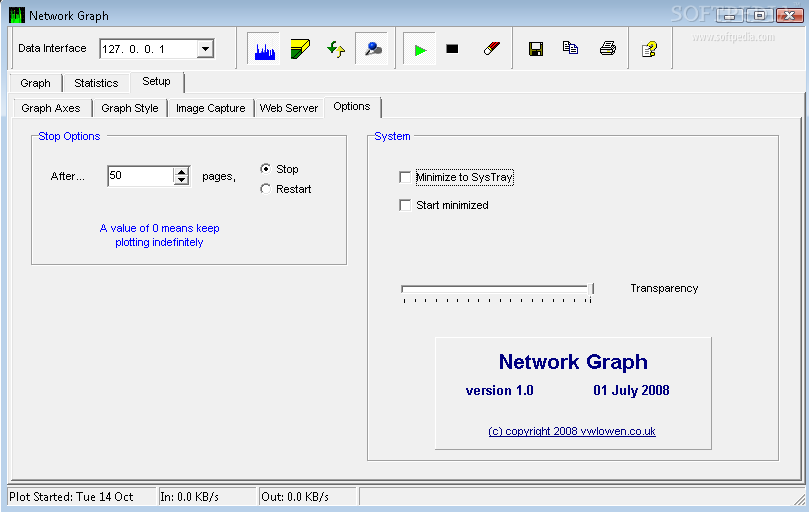
Task: Switch to the Statistics tab
Action: point(96,83)
